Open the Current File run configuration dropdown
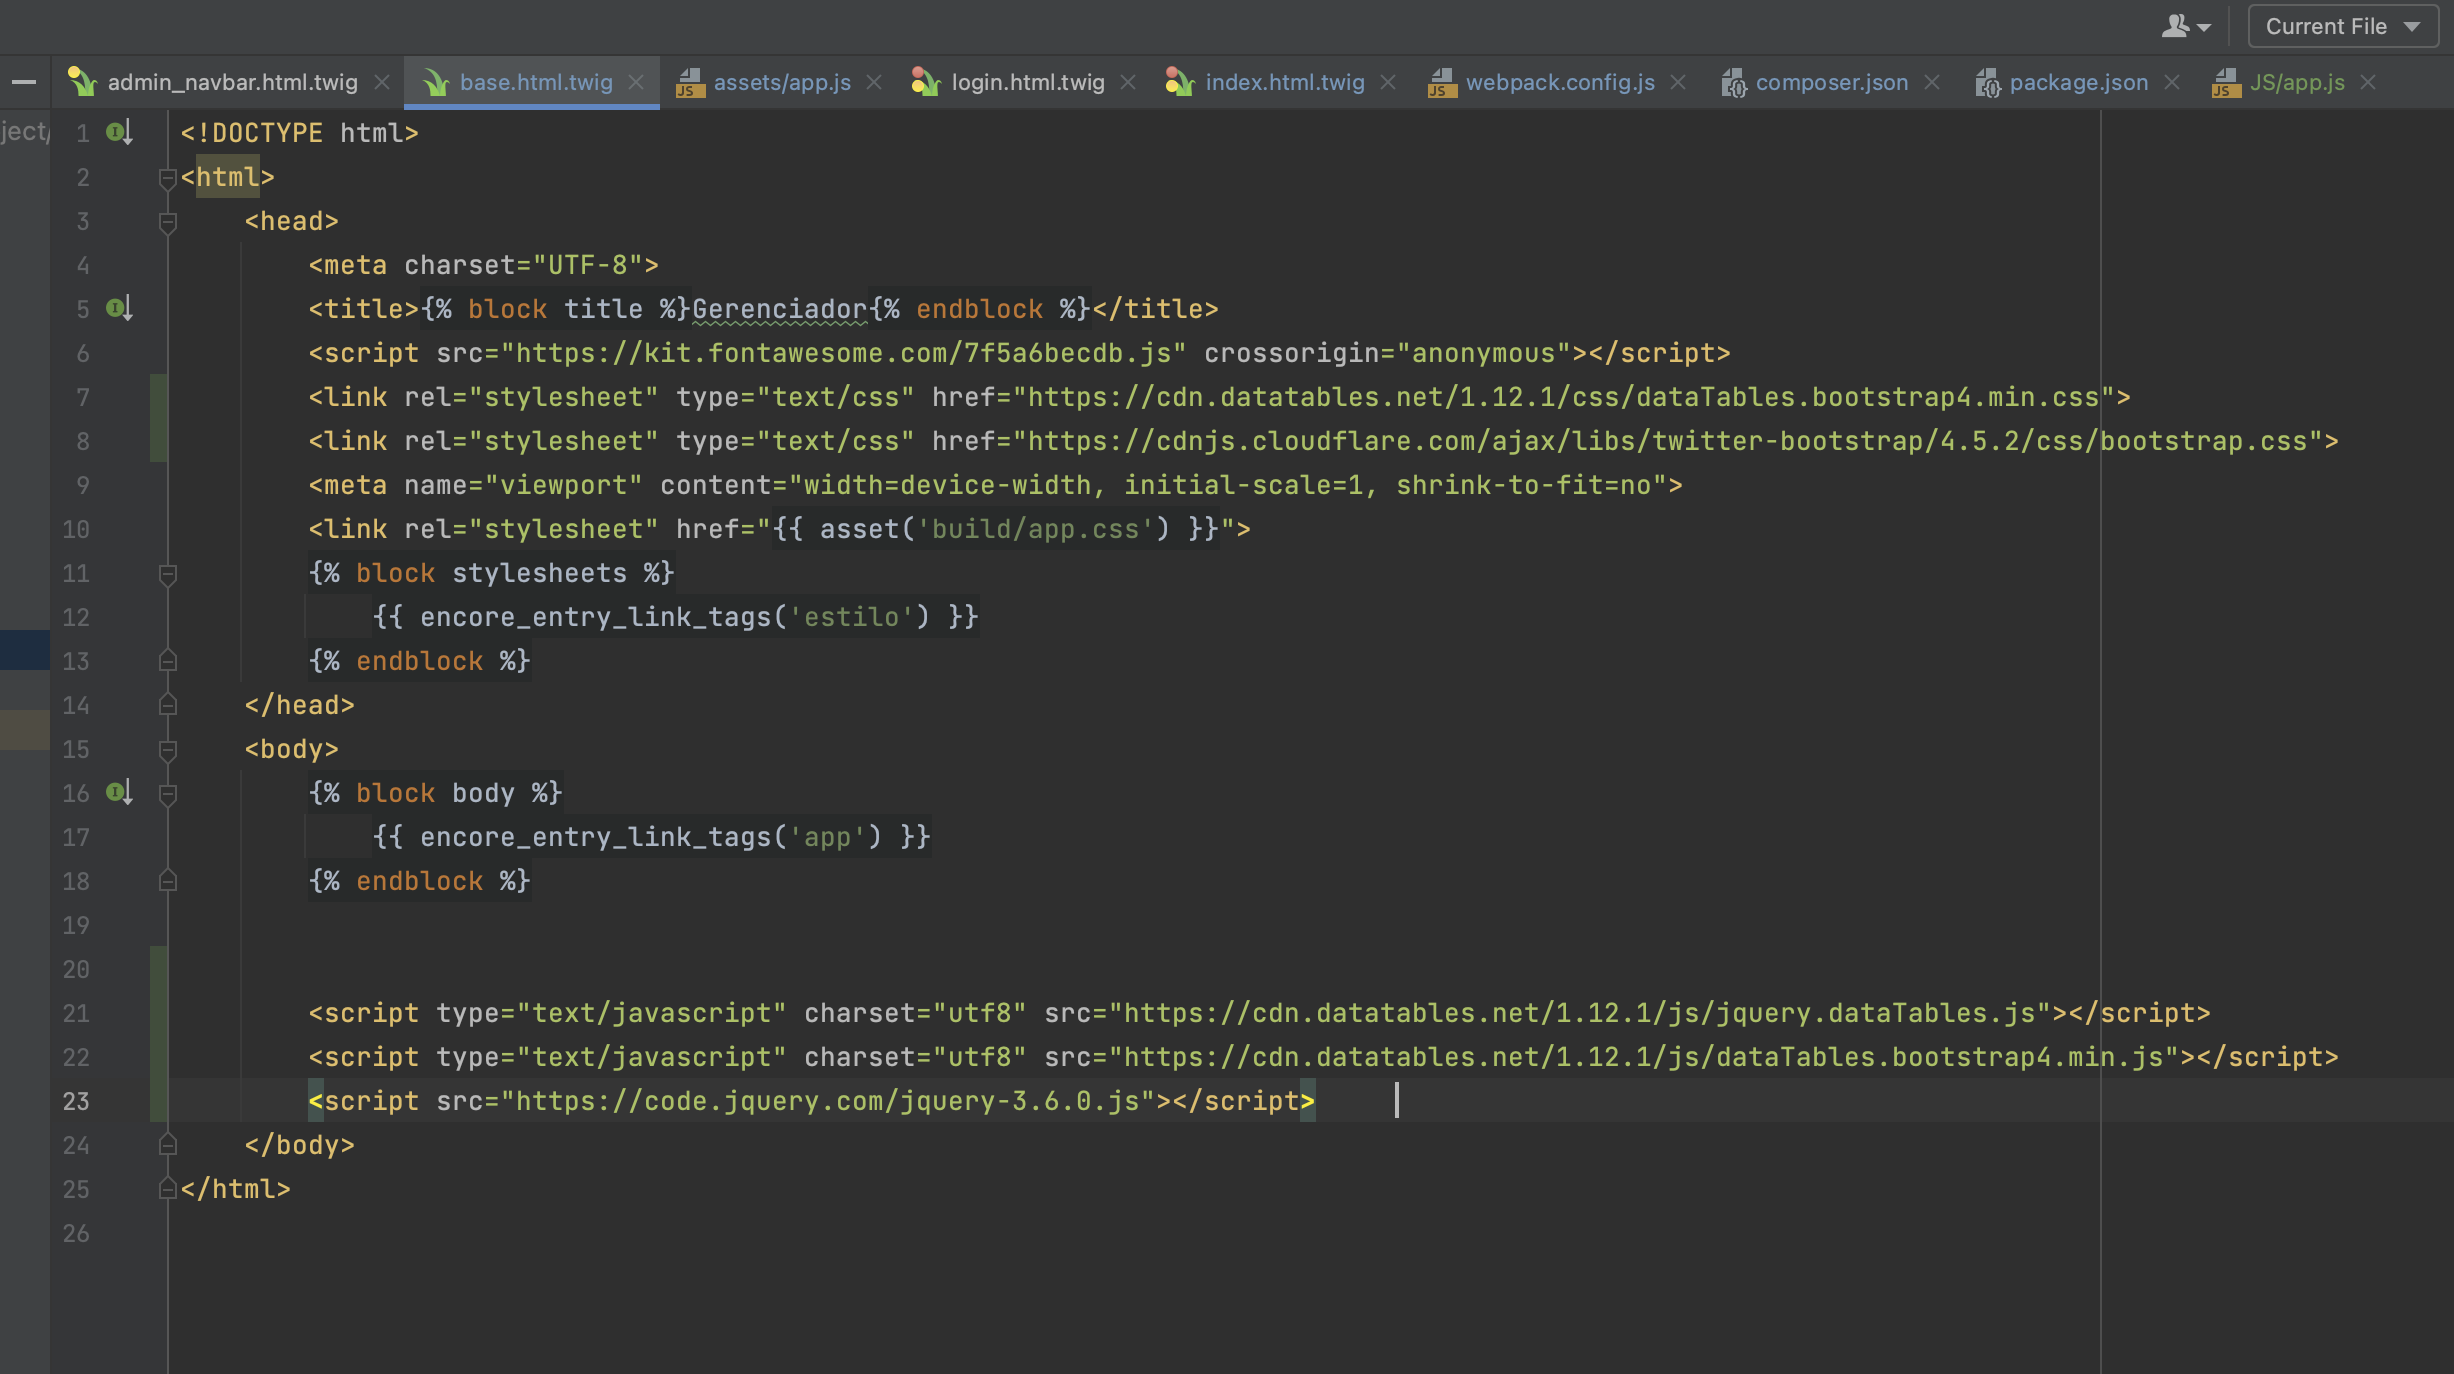Screen dimensions: 2454x1374 tap(2343, 27)
